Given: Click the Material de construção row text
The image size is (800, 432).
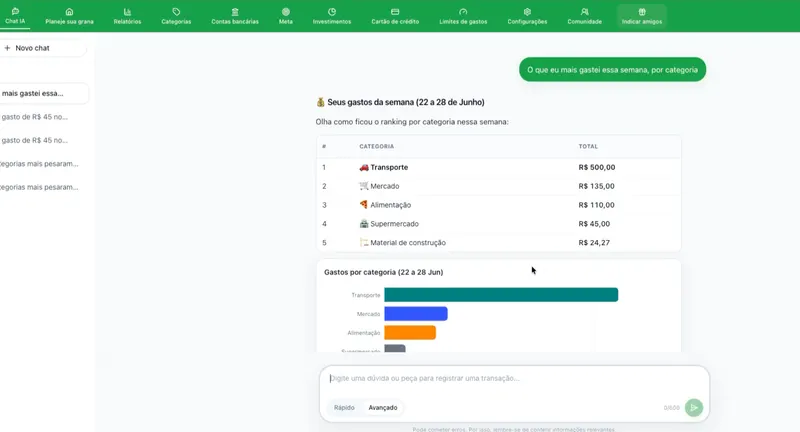Looking at the screenshot, I should (408, 243).
